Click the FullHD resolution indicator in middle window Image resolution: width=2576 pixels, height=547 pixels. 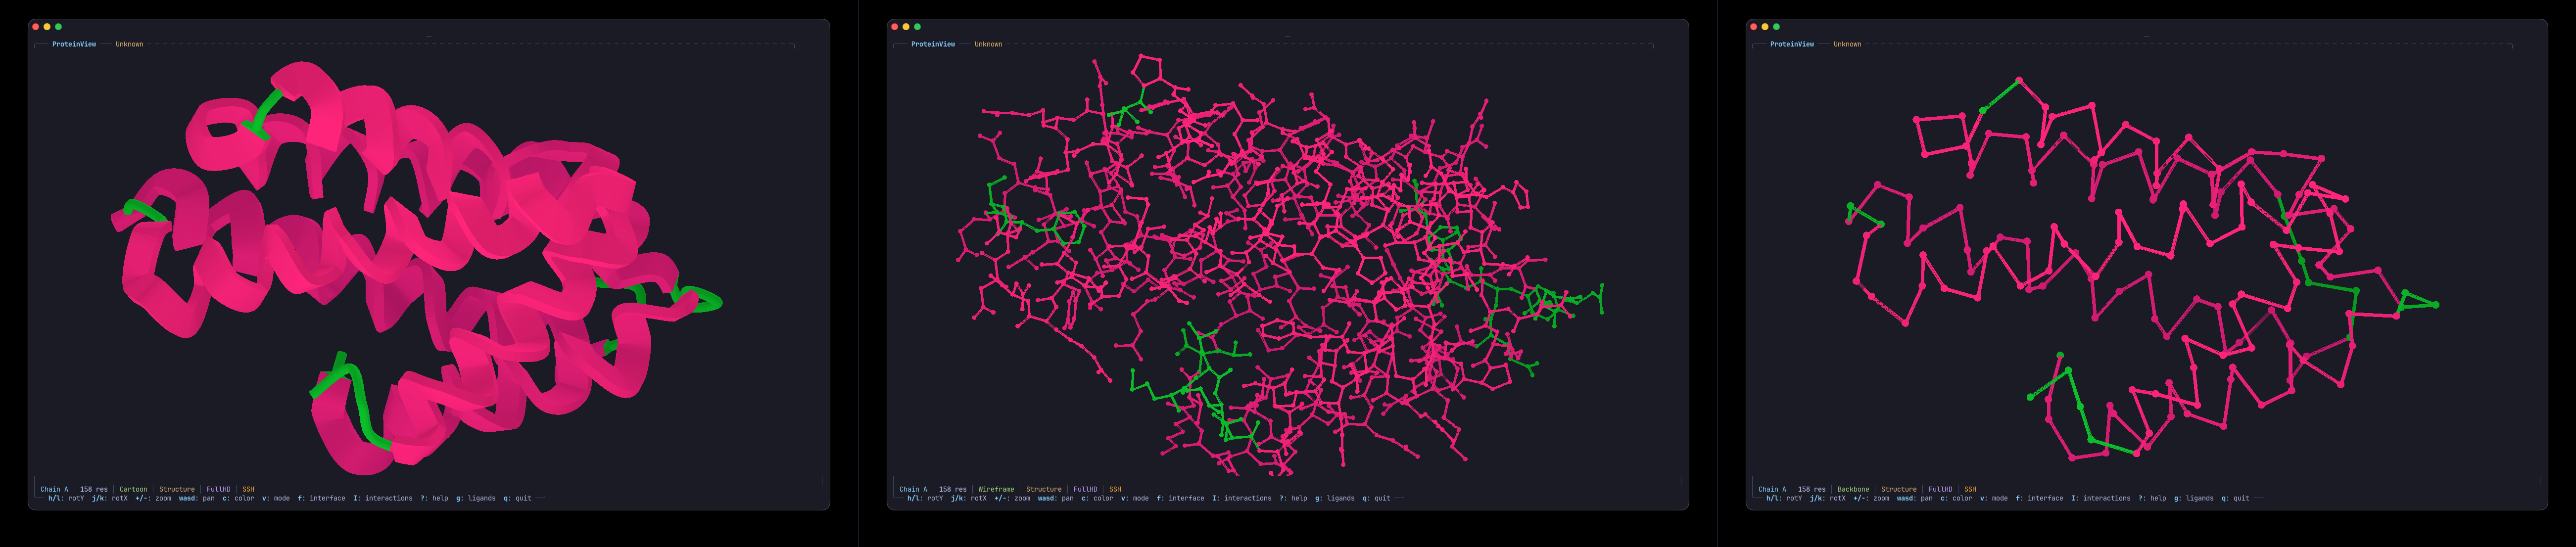(x=1086, y=489)
